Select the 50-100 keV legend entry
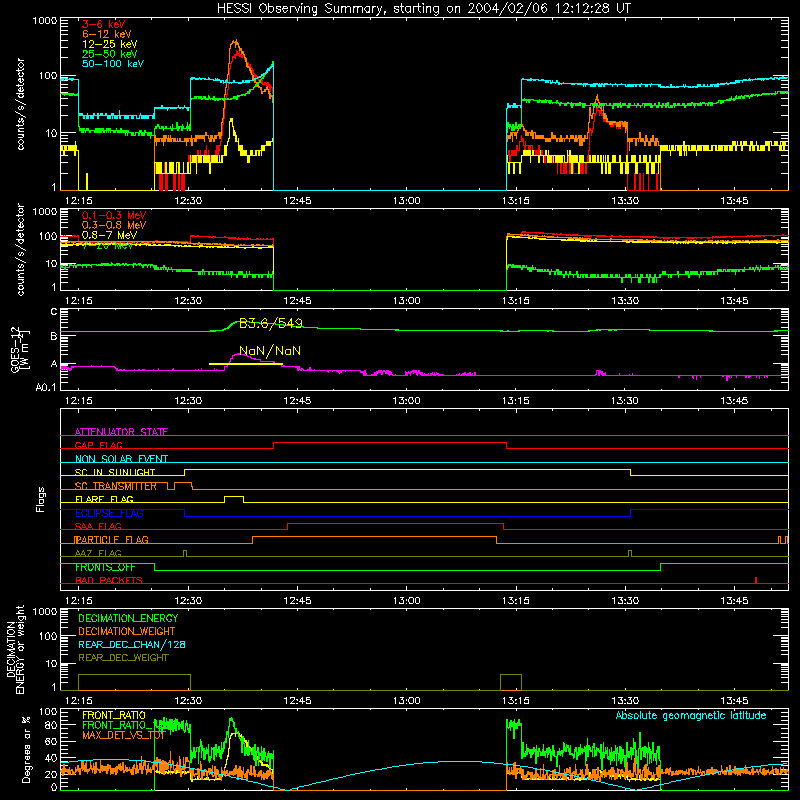The height and width of the screenshot is (800, 800). 112,64
